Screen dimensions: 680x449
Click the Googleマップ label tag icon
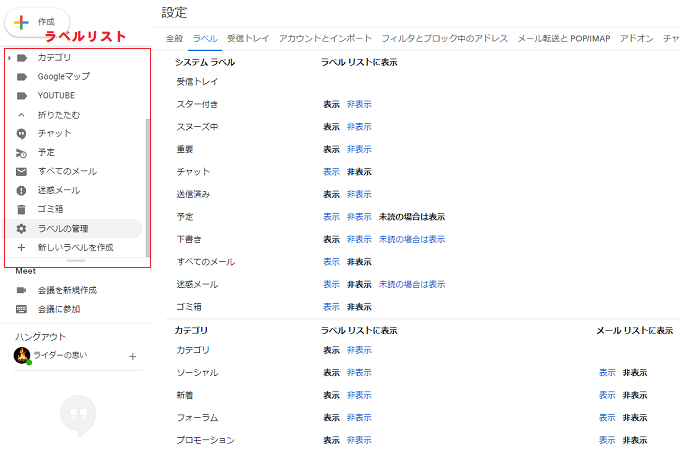[x=22, y=77]
